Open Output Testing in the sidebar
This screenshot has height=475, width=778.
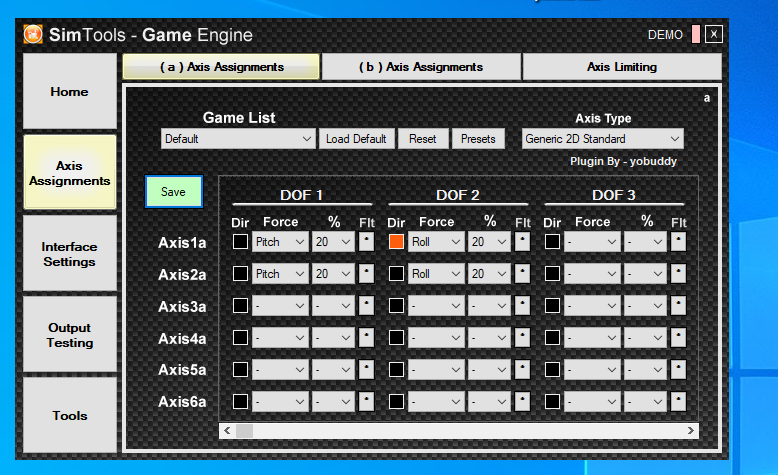[69, 335]
